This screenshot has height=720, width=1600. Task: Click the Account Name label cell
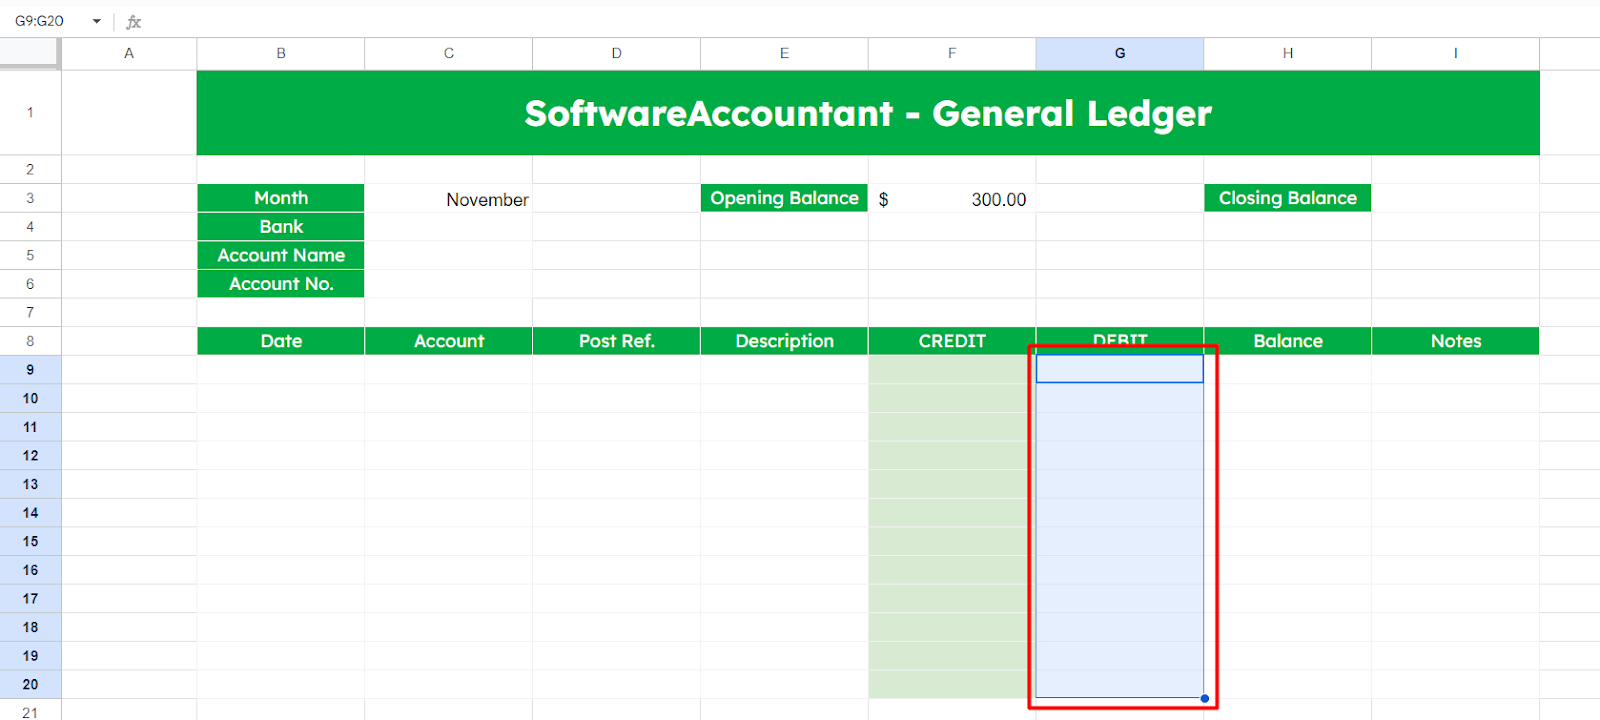click(281, 255)
